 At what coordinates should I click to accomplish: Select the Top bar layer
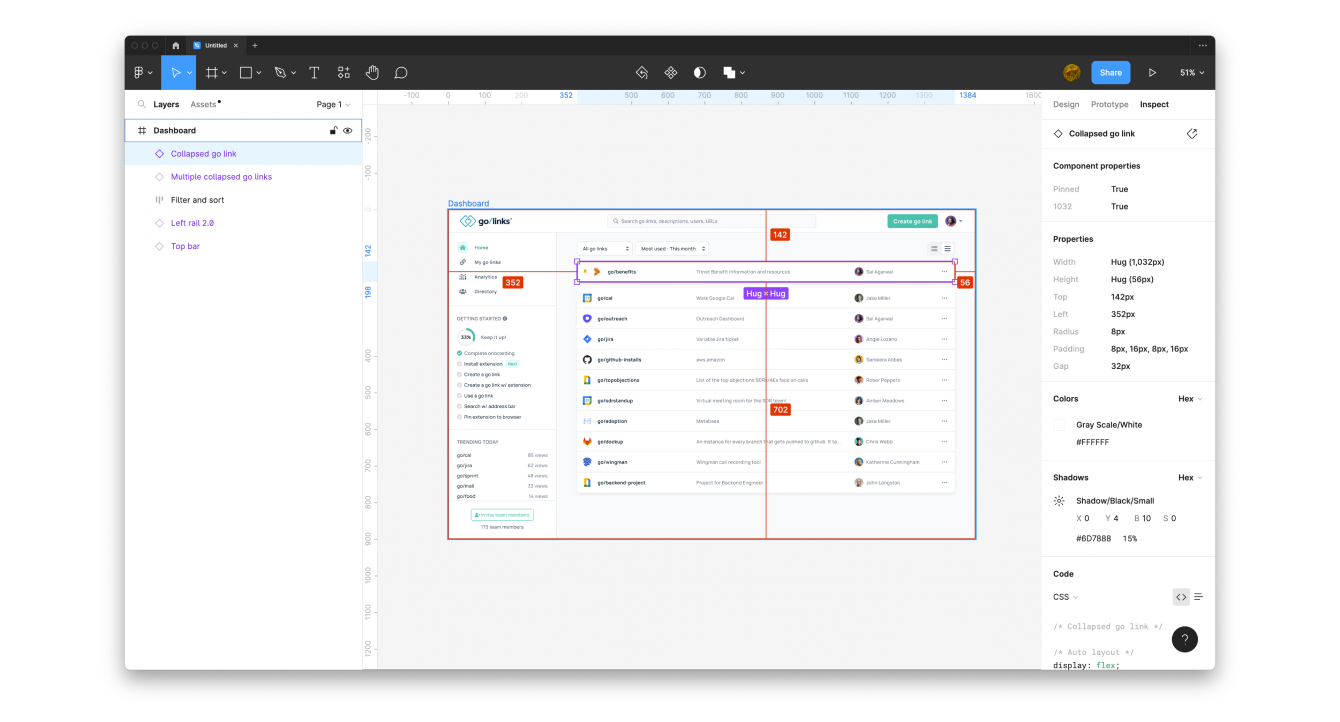(185, 246)
